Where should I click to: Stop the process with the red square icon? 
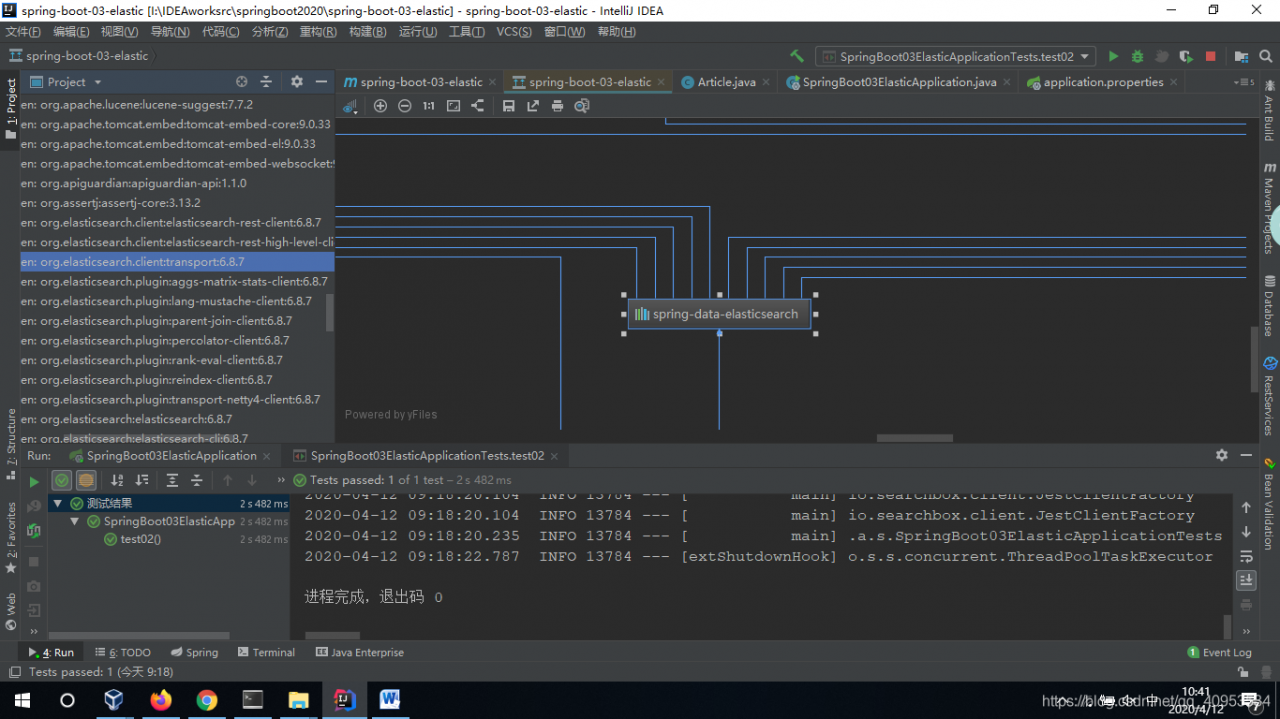coord(1210,57)
